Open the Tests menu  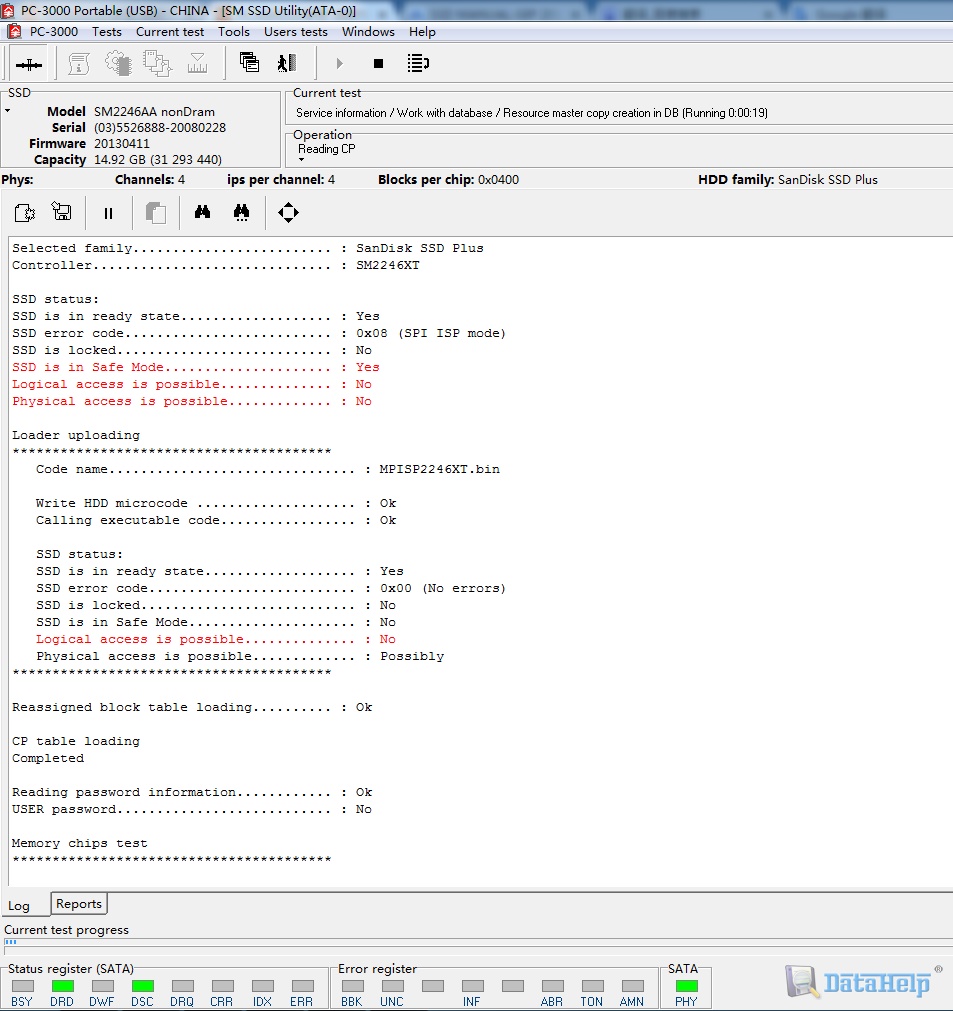coord(107,31)
